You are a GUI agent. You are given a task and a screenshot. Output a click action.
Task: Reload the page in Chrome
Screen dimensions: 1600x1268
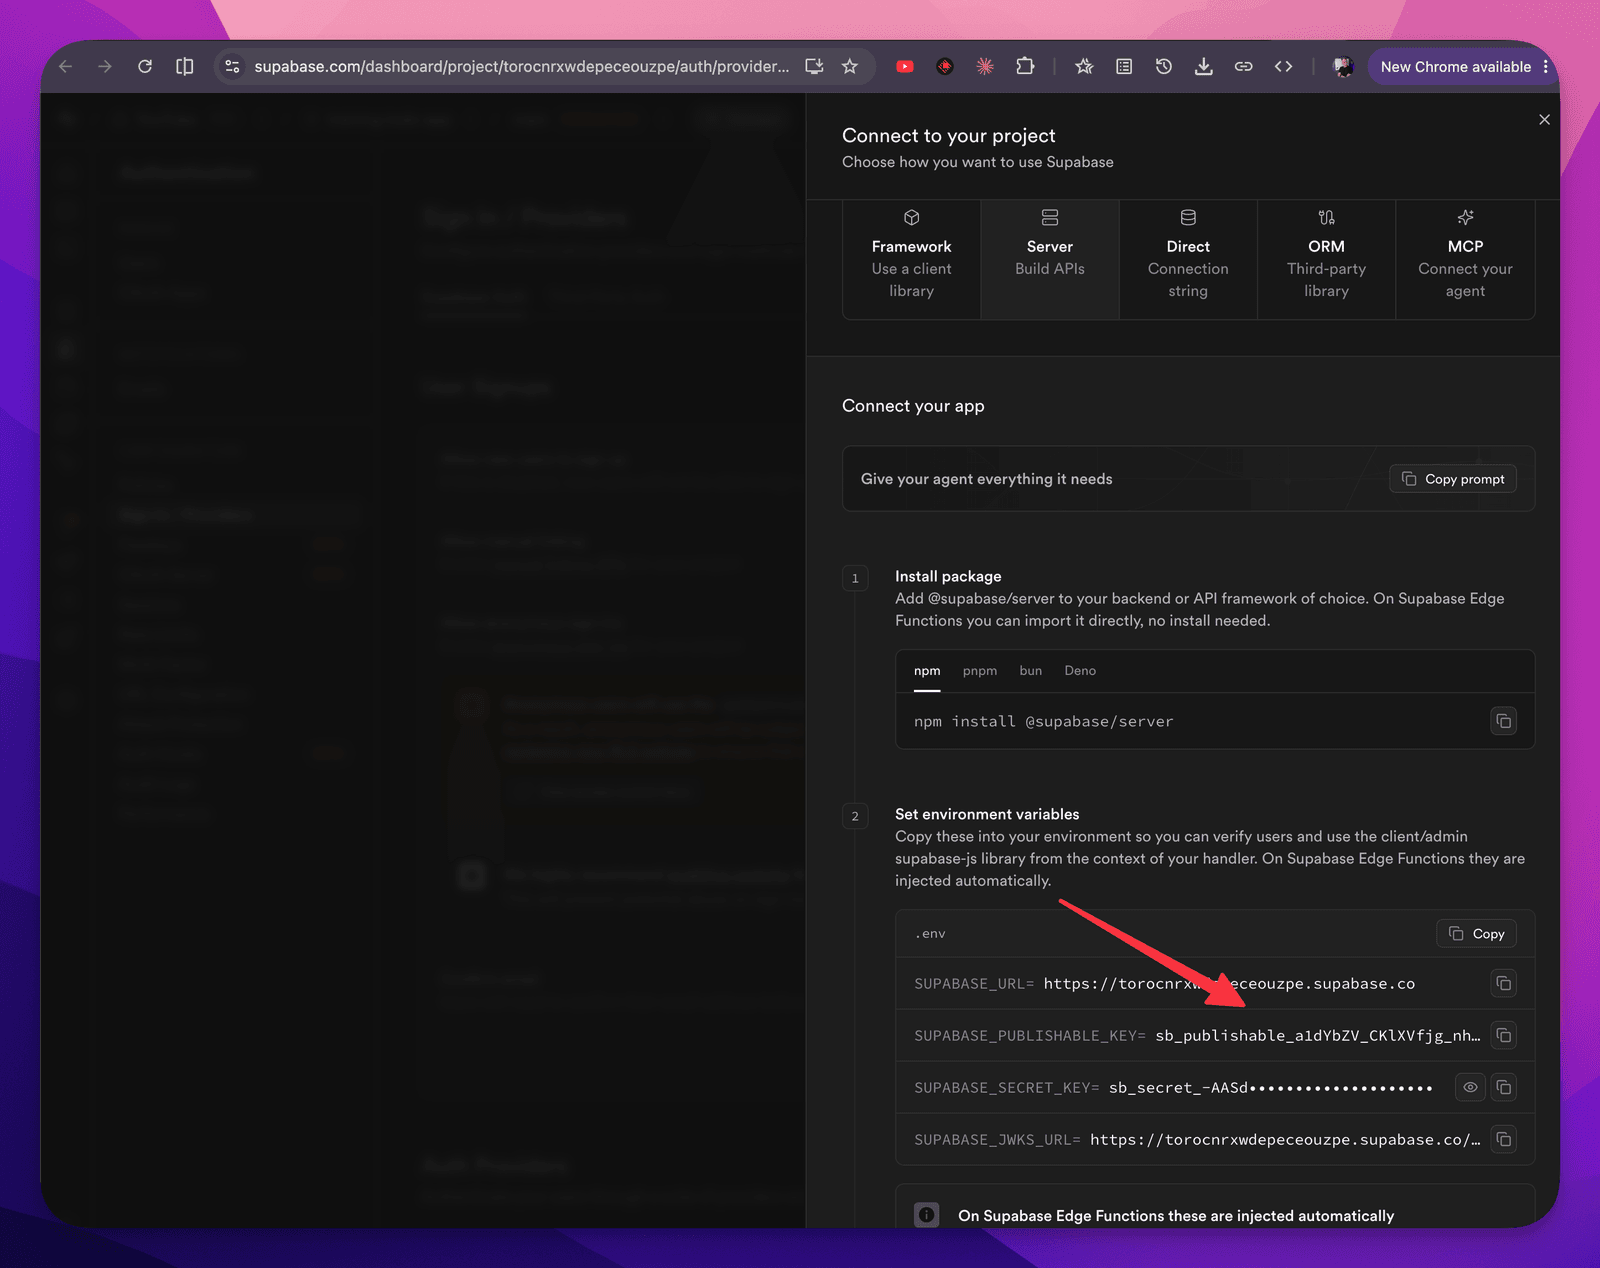(x=145, y=66)
